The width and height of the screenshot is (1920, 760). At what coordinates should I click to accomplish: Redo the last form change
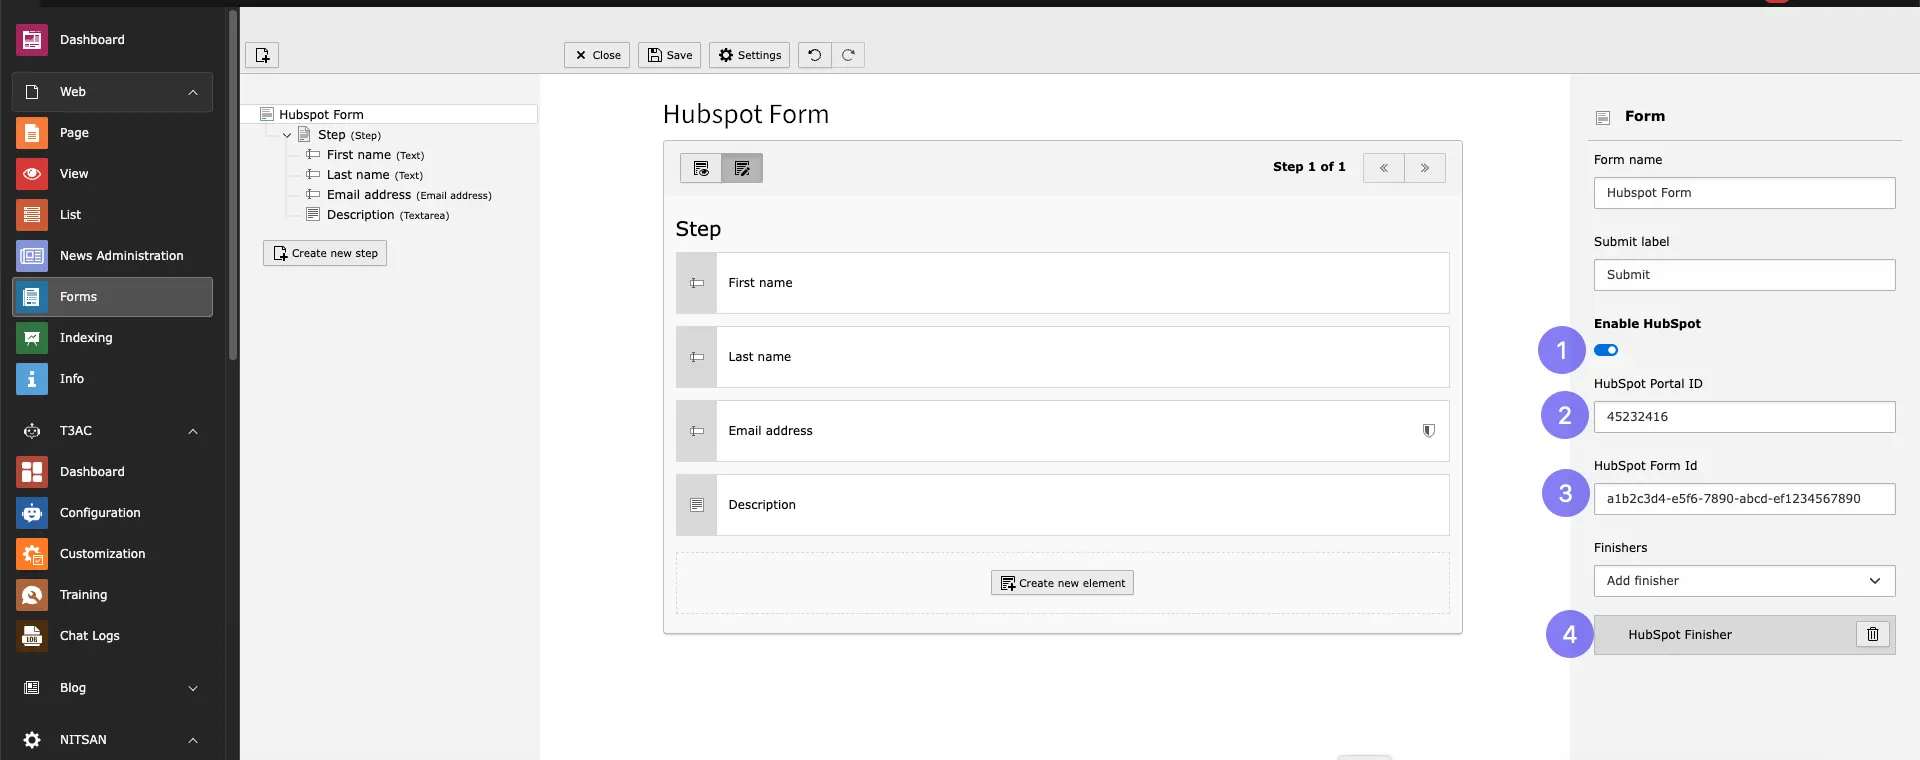[848, 55]
